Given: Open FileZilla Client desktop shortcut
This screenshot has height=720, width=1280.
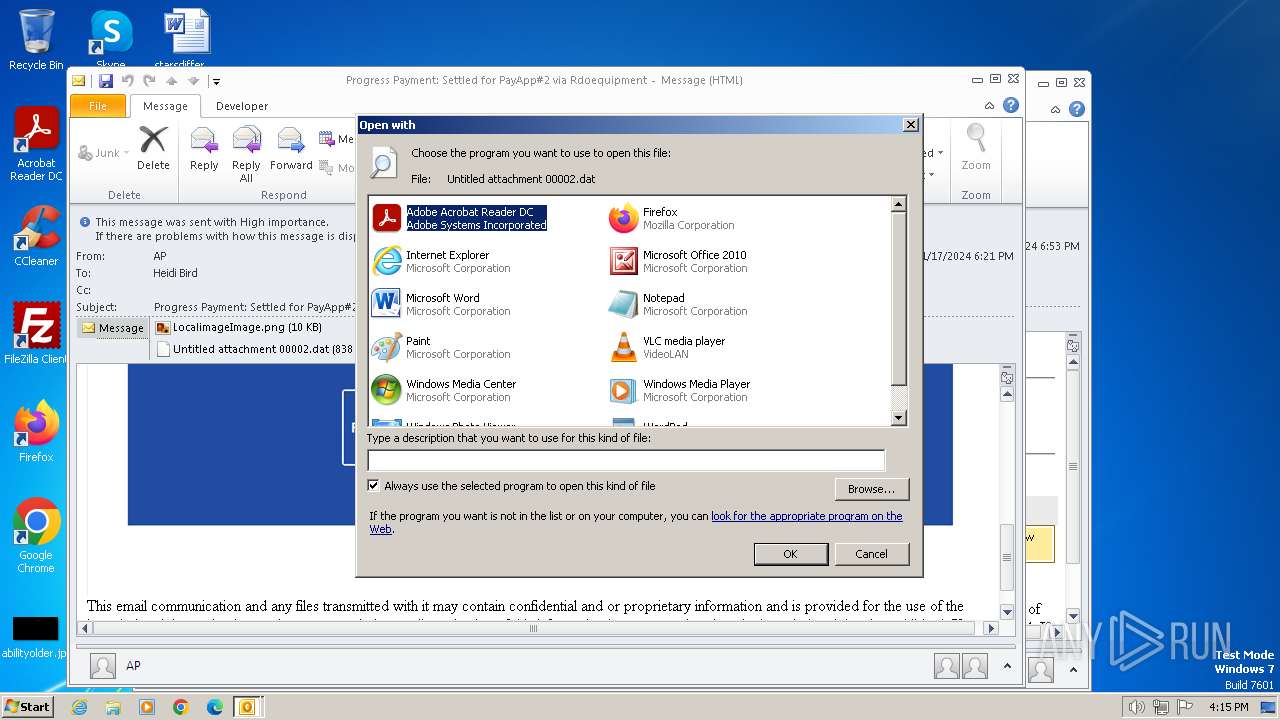Looking at the screenshot, I should 36,334.
